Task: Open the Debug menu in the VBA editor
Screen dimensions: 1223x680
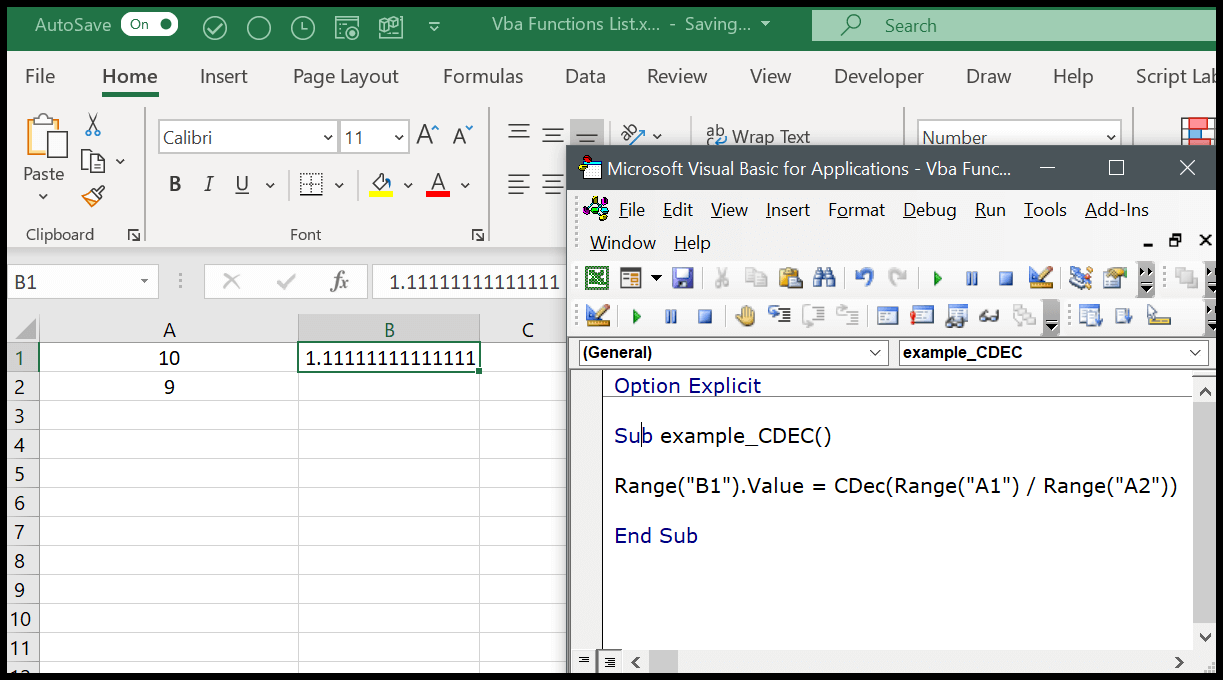Action: point(930,210)
